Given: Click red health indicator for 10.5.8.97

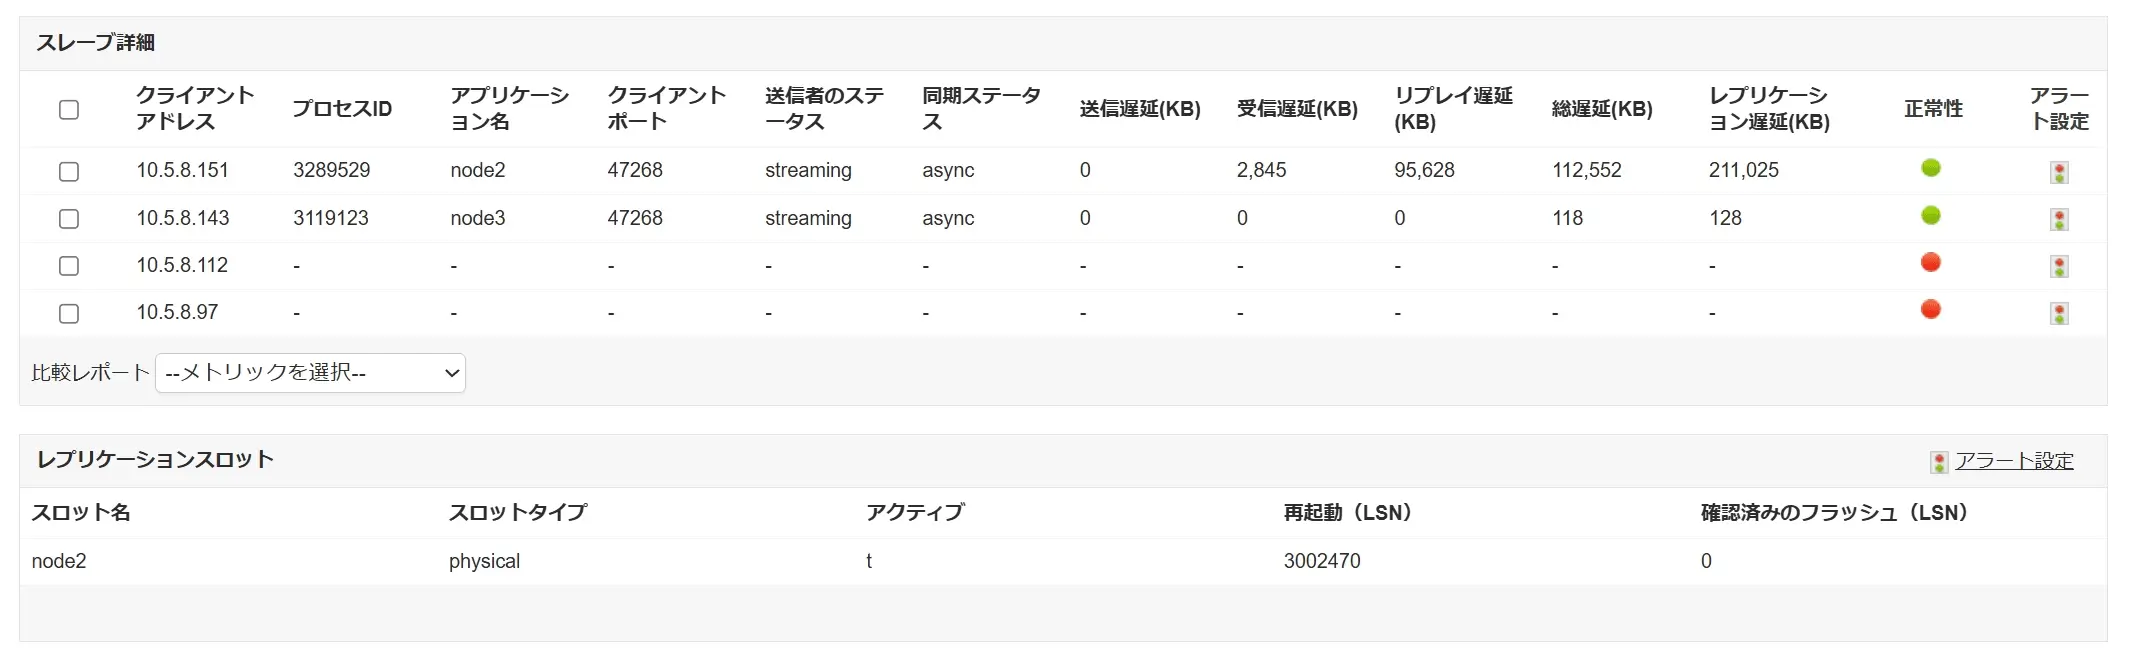Looking at the screenshot, I should (x=1931, y=309).
